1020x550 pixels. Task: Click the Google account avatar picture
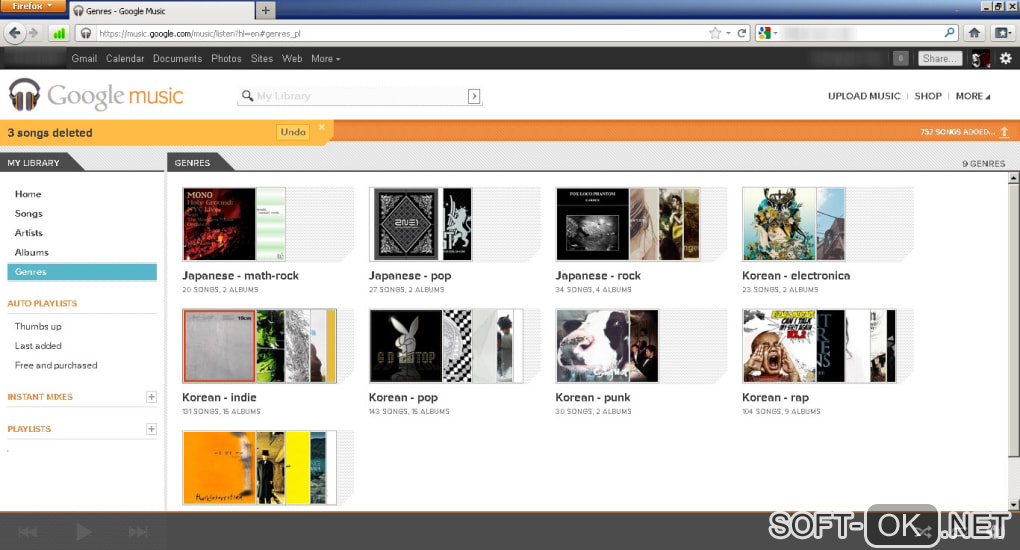[x=980, y=59]
